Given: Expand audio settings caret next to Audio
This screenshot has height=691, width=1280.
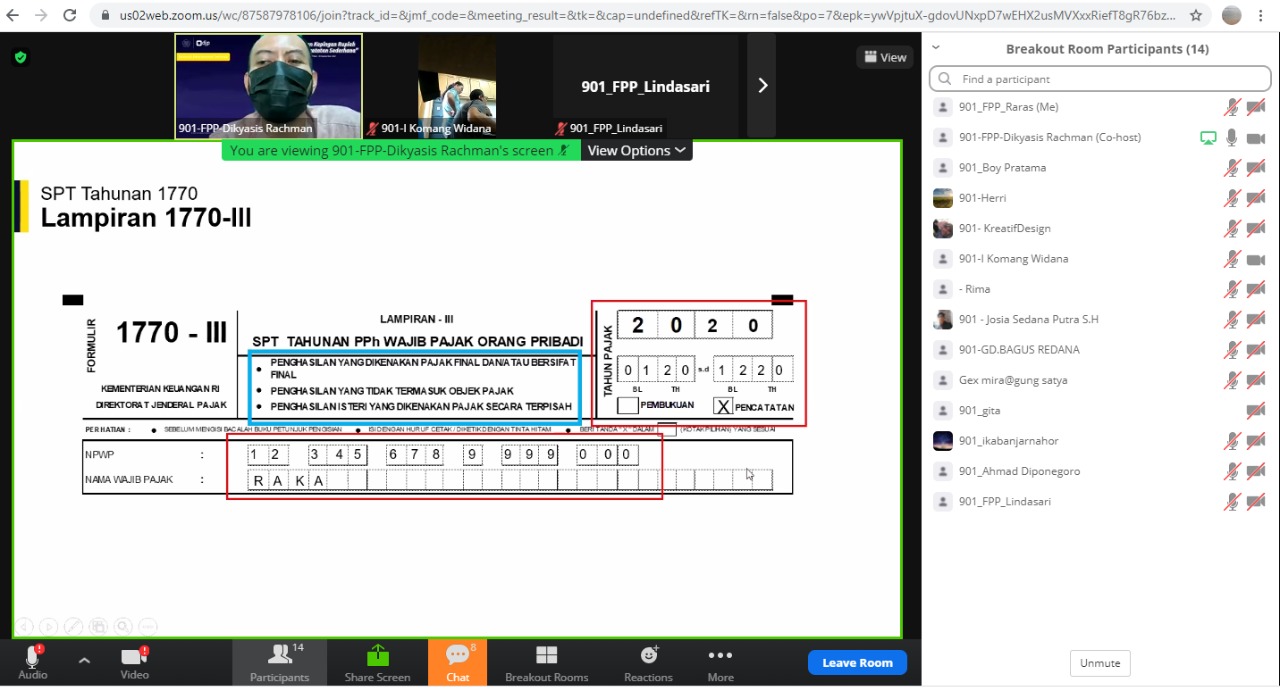Looking at the screenshot, I should [84, 660].
